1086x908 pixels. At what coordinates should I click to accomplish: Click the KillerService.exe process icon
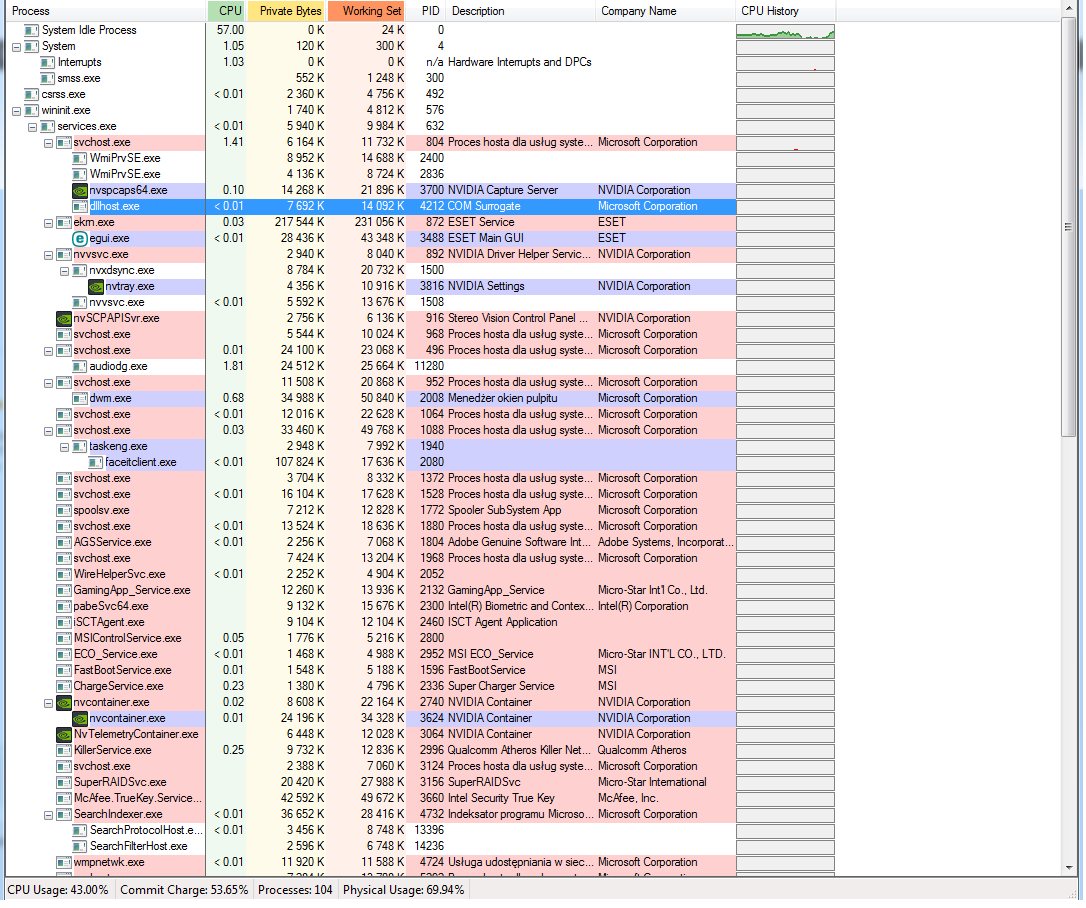[64, 750]
